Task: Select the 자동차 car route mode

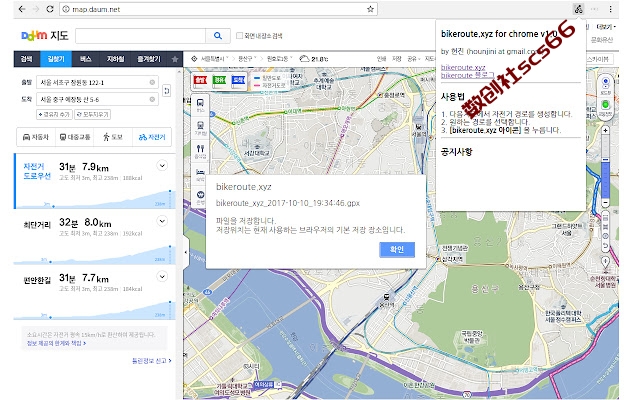Action: pyautogui.click(x=36, y=137)
